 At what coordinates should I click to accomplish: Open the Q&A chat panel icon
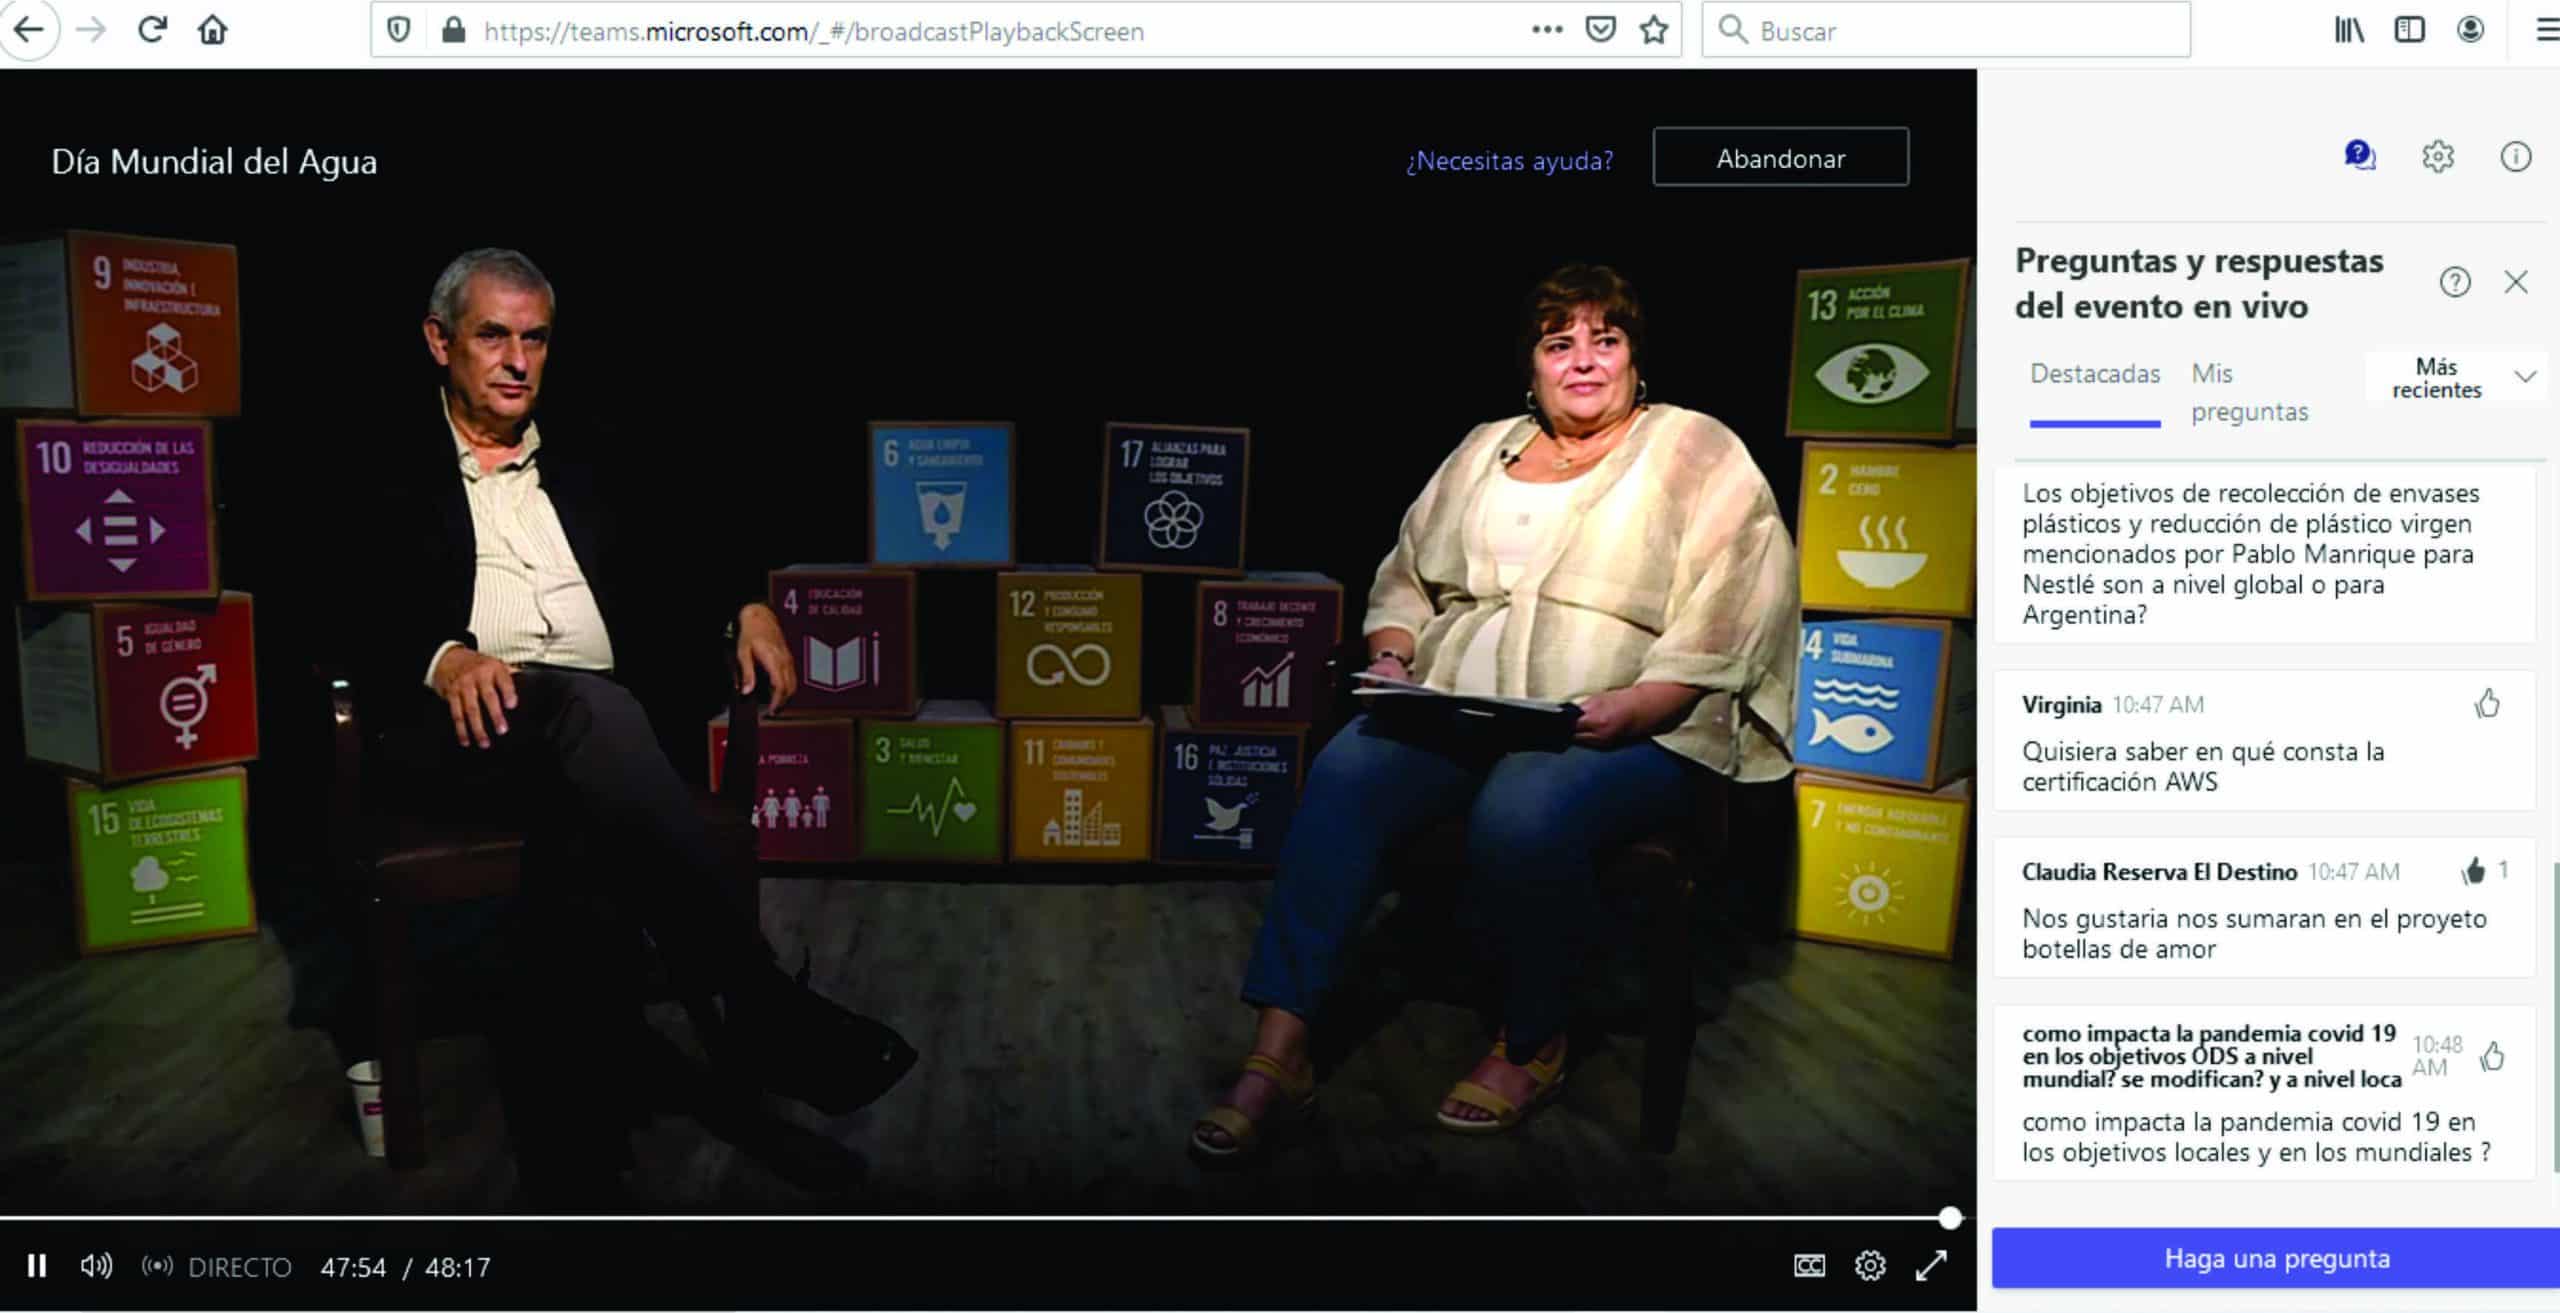click(x=2360, y=156)
